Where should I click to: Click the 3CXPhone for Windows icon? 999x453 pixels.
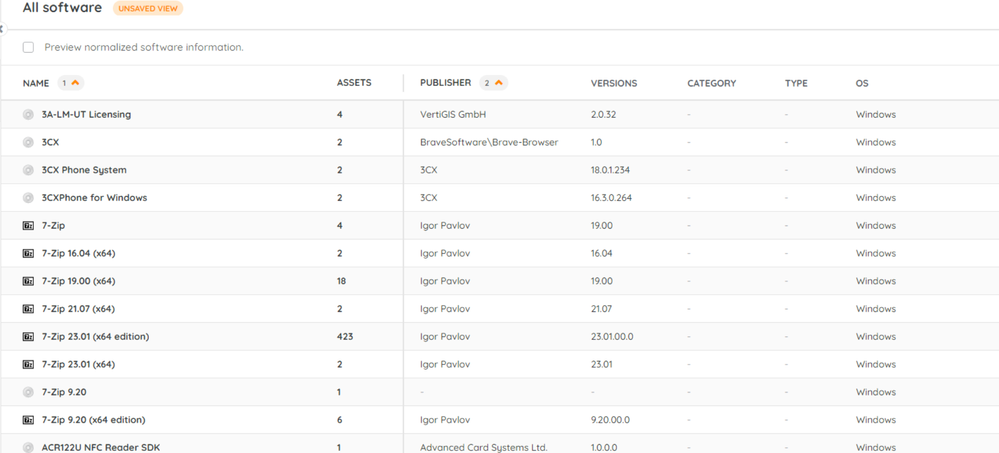pos(28,198)
